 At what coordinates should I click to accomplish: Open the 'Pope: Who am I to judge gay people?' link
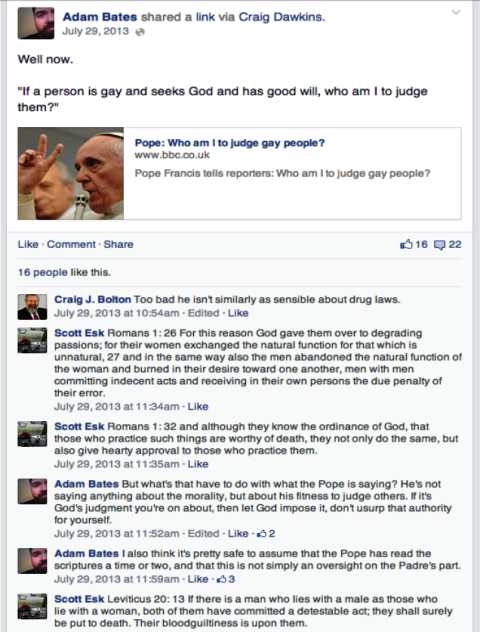[230, 143]
